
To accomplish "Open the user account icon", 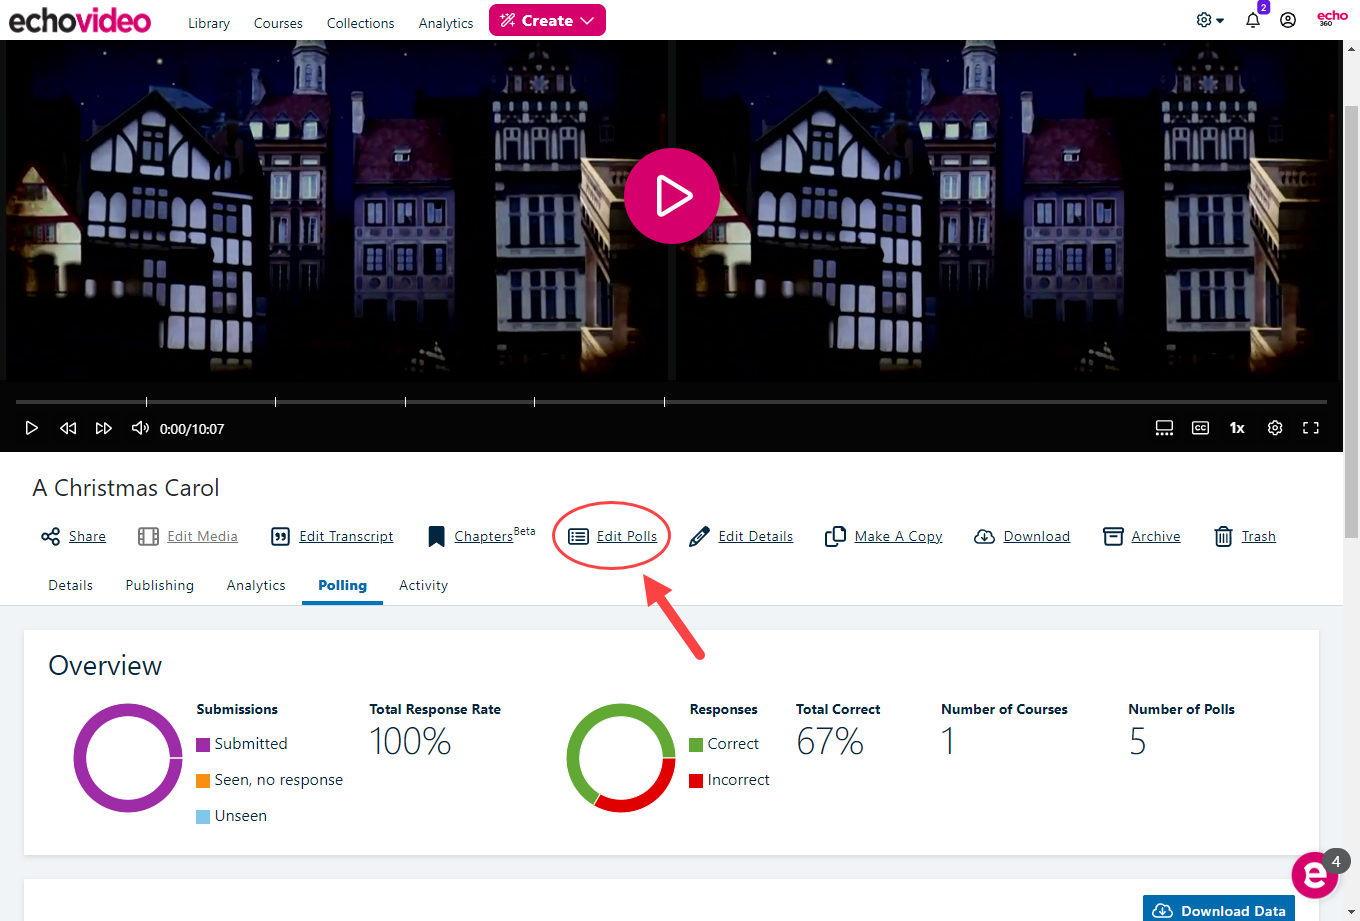I will 1288,20.
